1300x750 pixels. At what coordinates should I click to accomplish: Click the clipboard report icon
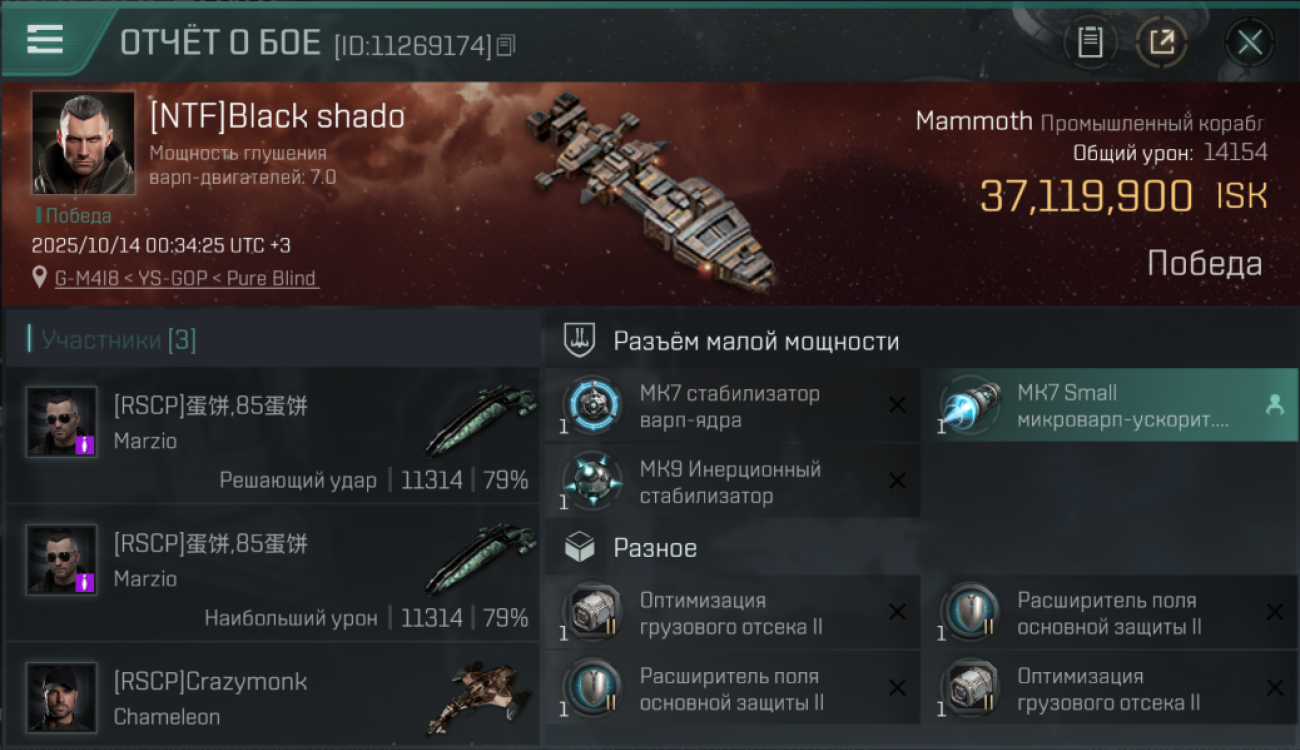click(x=1090, y=42)
